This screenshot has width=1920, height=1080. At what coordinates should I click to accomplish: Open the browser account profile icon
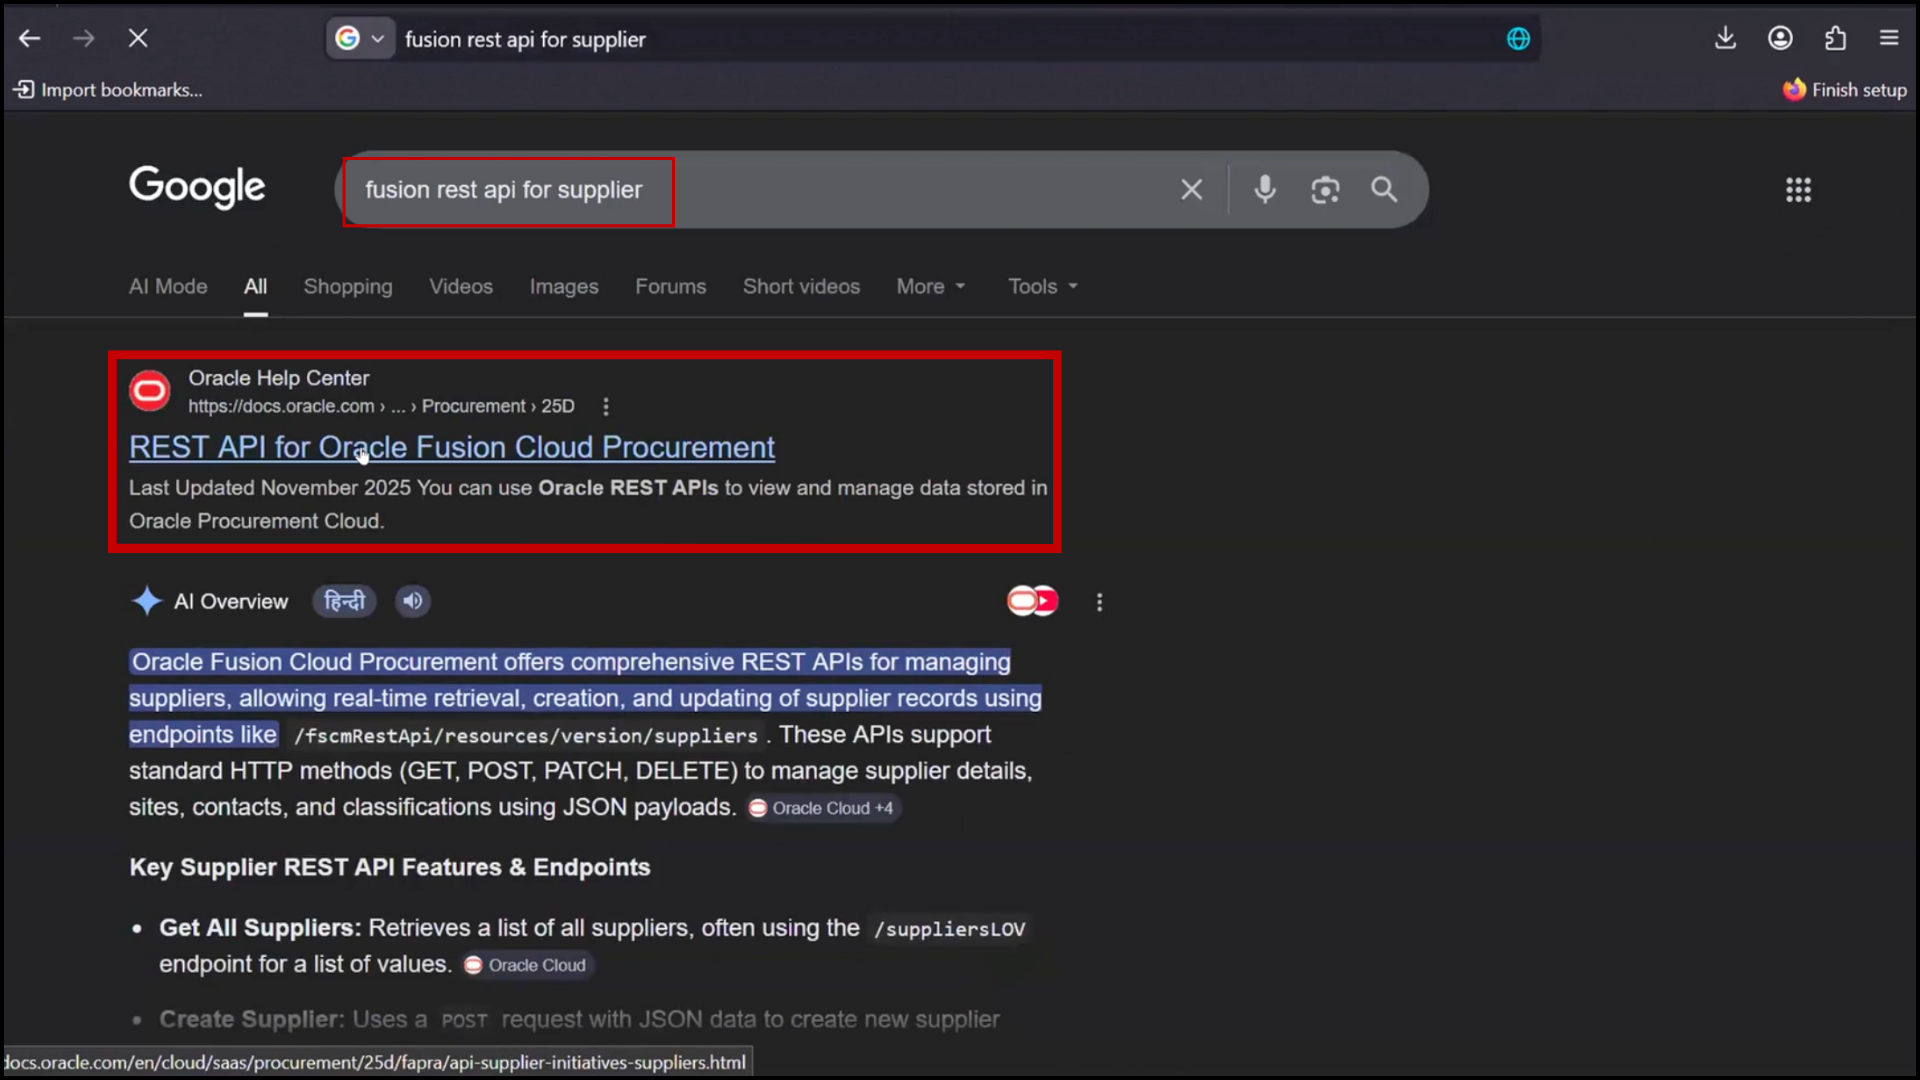(x=1780, y=38)
